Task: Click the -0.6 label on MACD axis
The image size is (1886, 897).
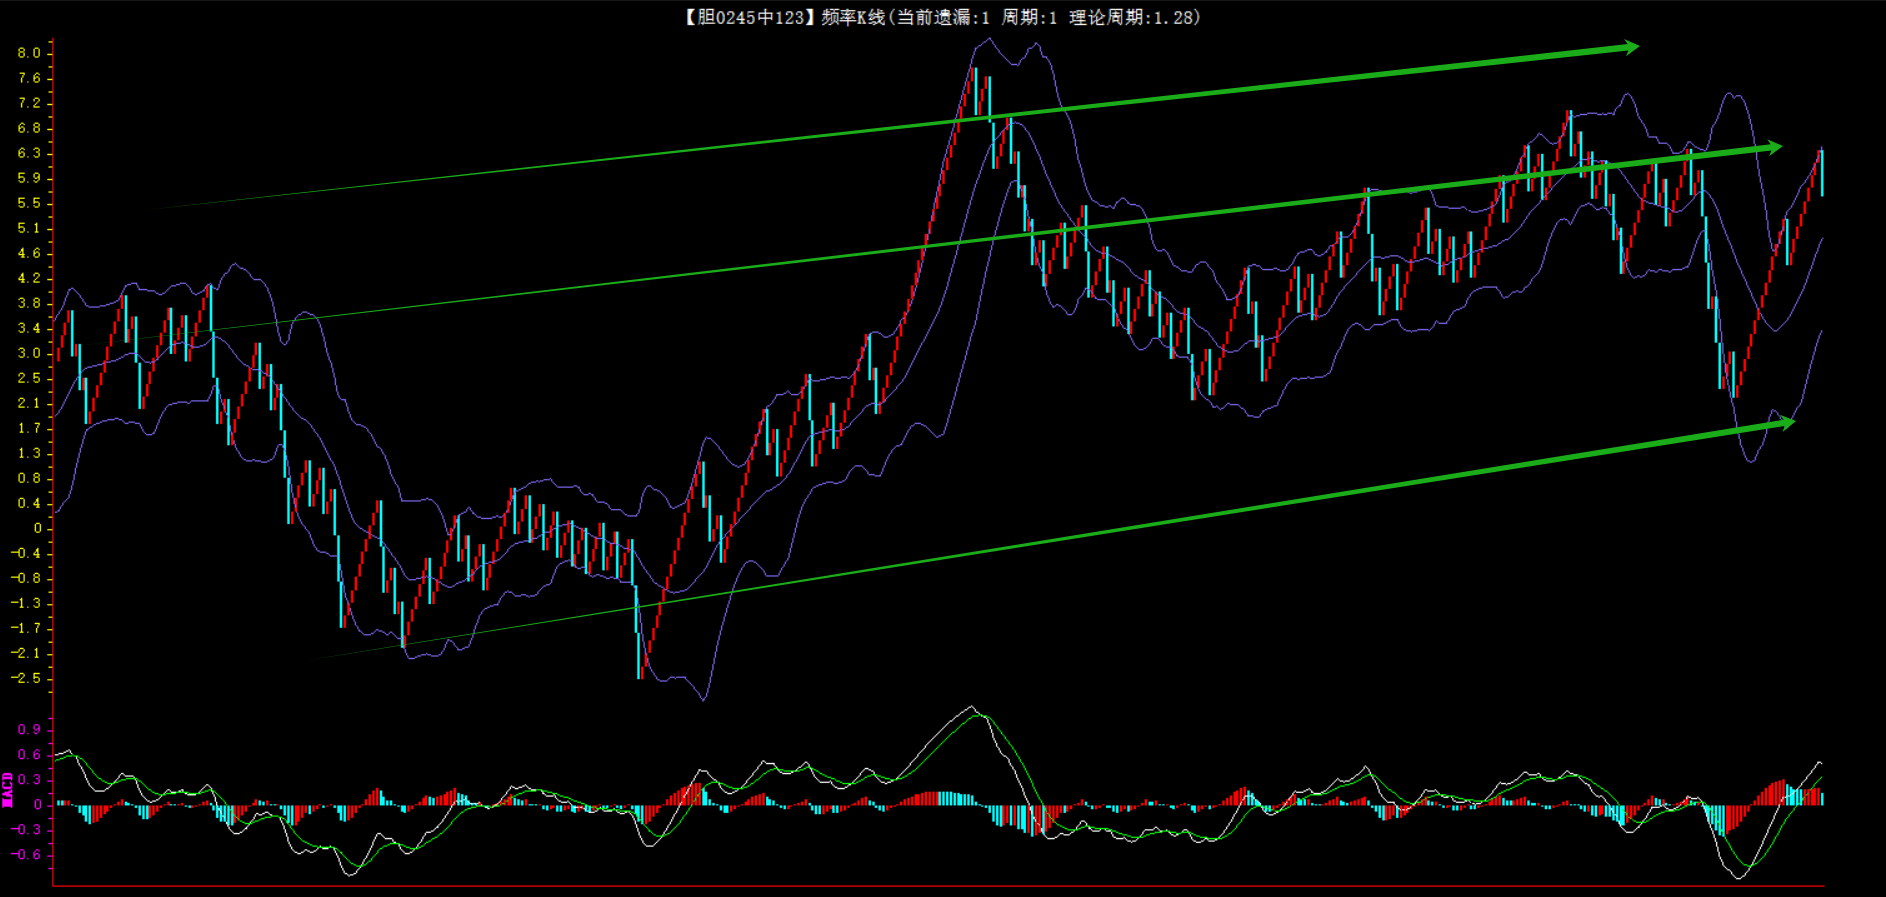Action: tap(27, 854)
